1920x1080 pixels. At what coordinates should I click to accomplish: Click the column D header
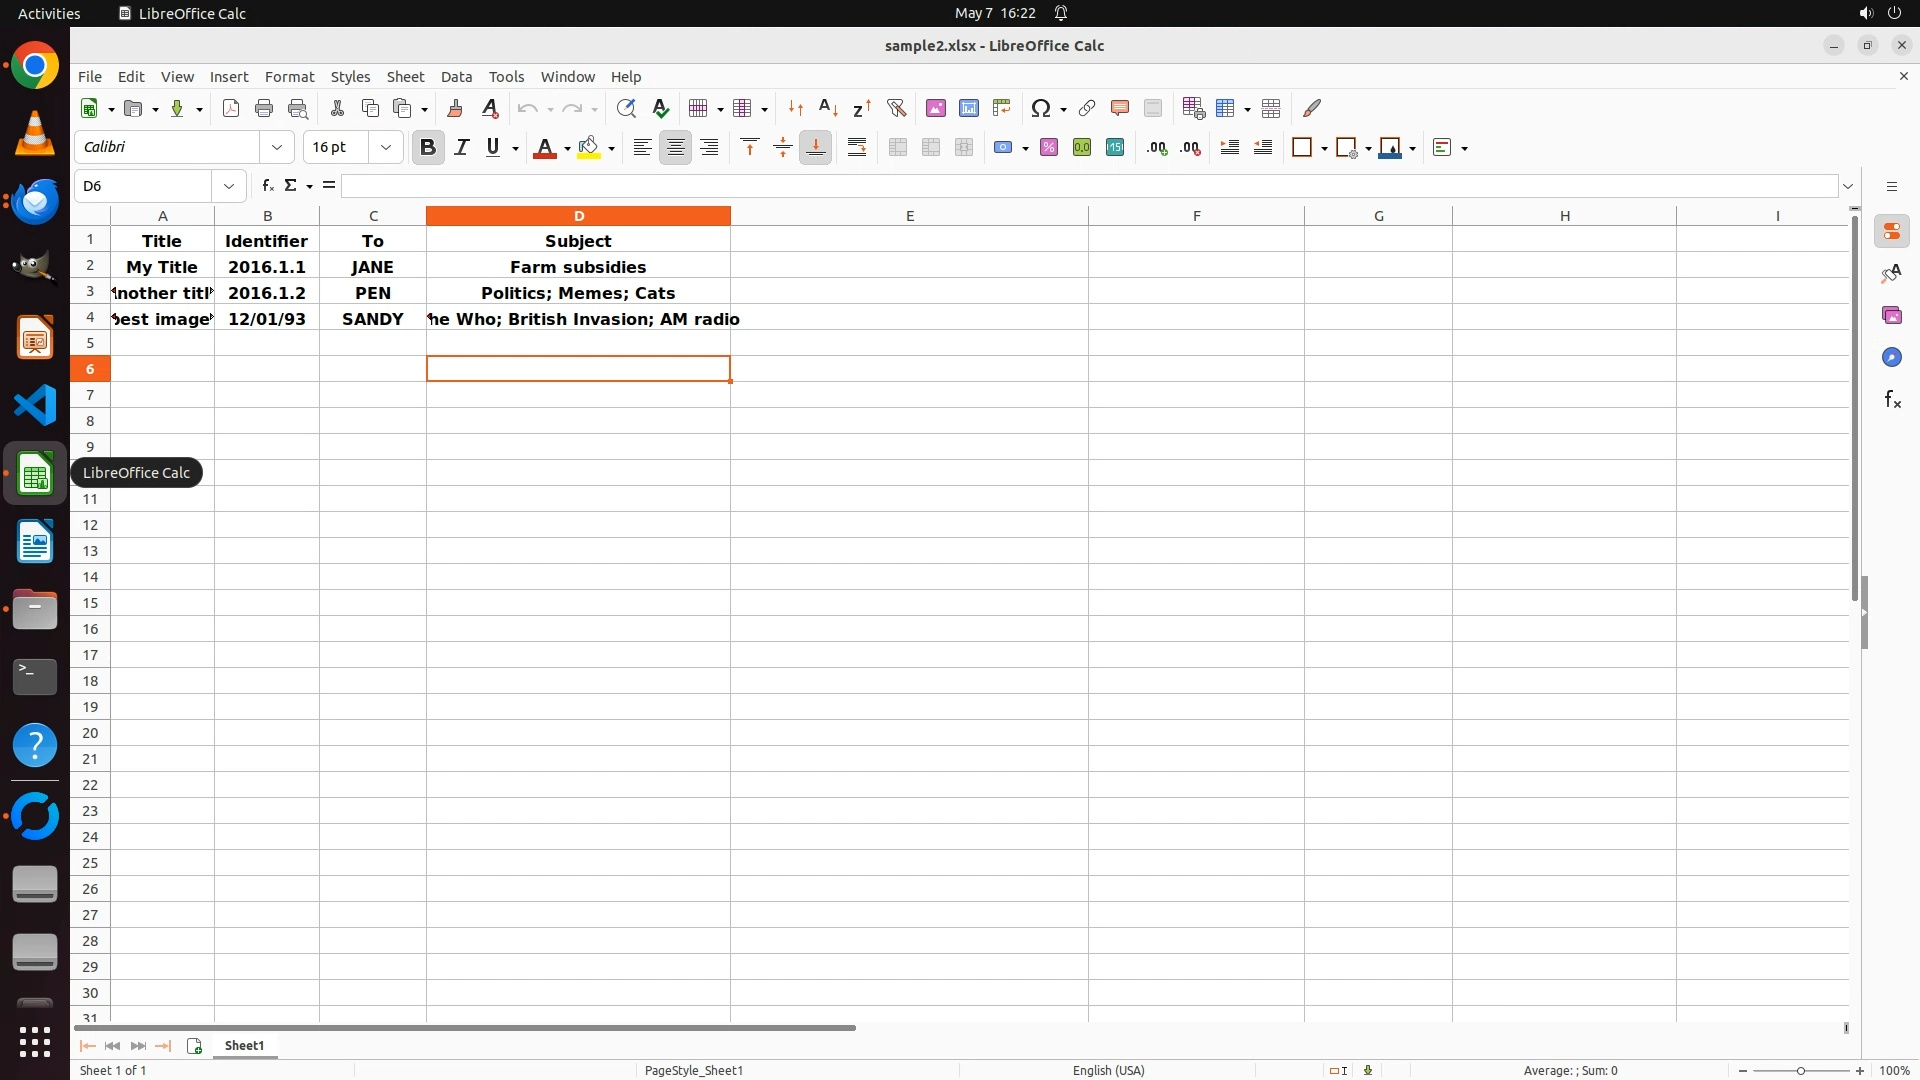578,216
